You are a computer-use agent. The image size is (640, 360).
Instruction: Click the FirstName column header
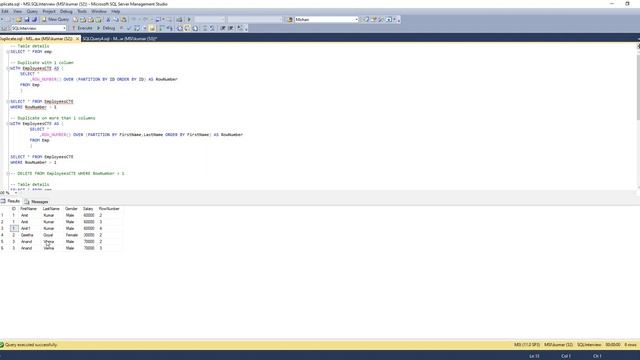point(29,209)
